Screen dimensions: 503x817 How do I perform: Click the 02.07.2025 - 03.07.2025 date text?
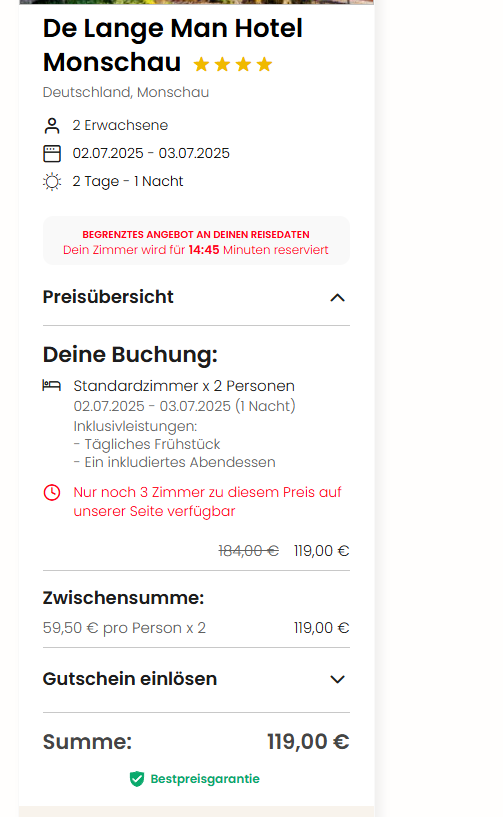tap(151, 153)
